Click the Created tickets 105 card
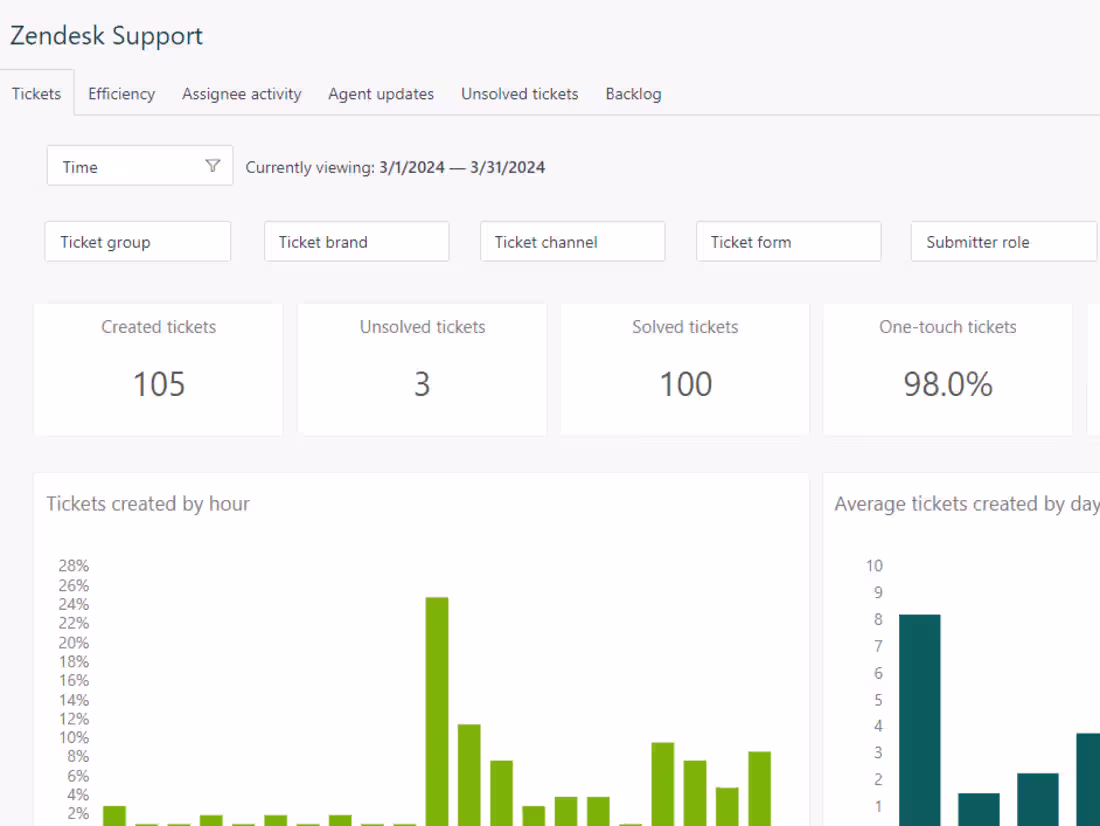 pyautogui.click(x=159, y=369)
